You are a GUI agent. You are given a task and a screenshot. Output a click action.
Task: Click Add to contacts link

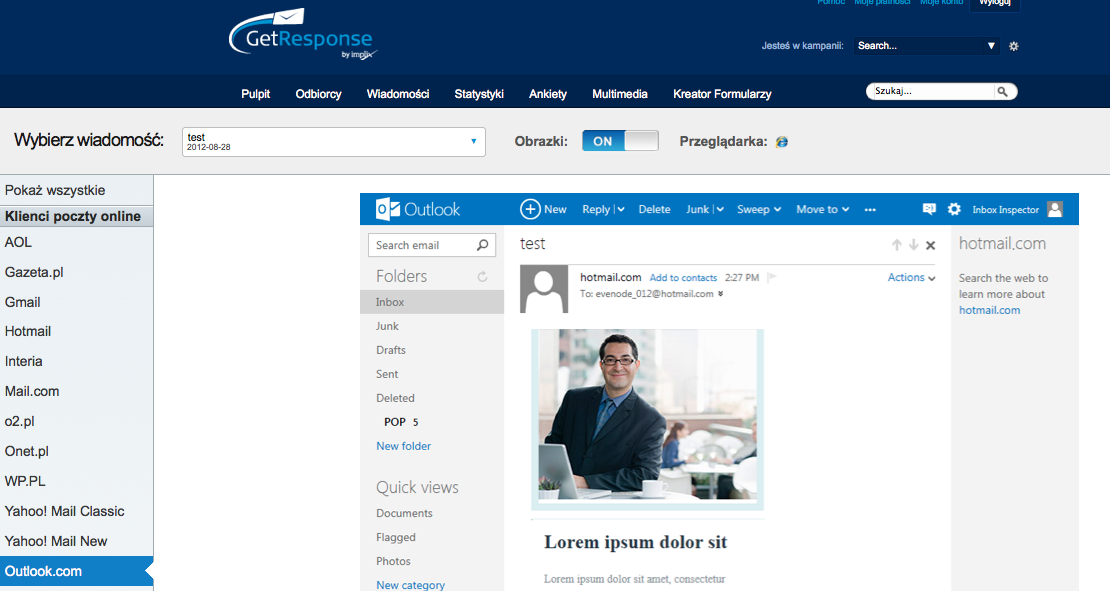683,278
